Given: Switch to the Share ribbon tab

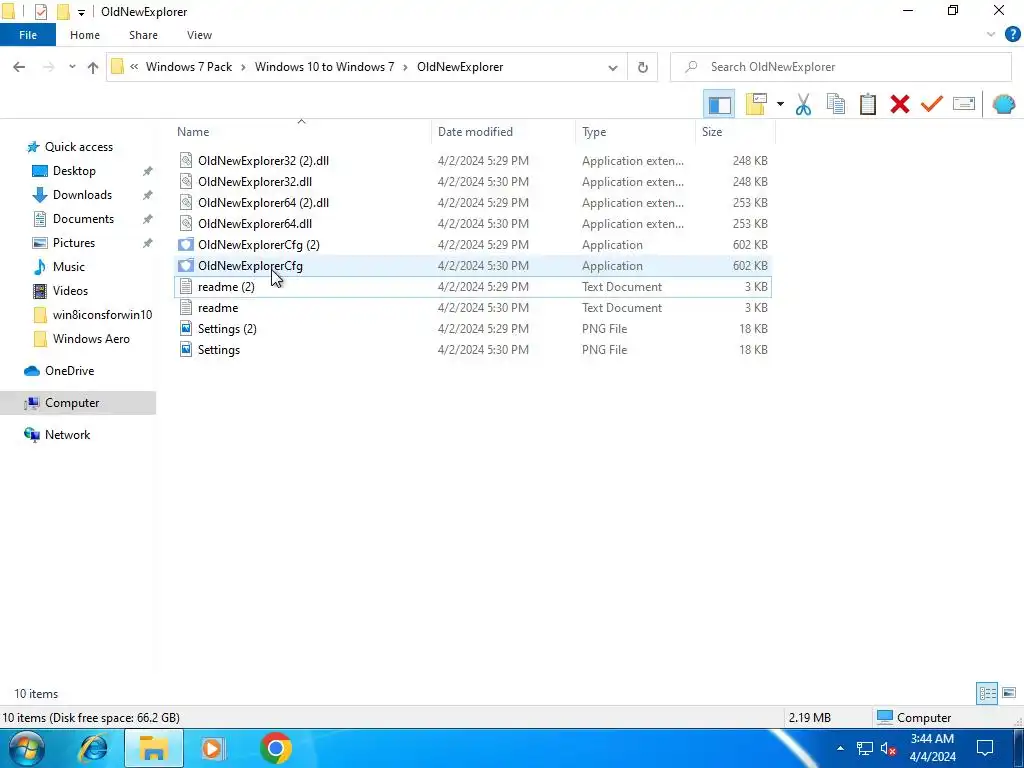Looking at the screenshot, I should tap(143, 35).
